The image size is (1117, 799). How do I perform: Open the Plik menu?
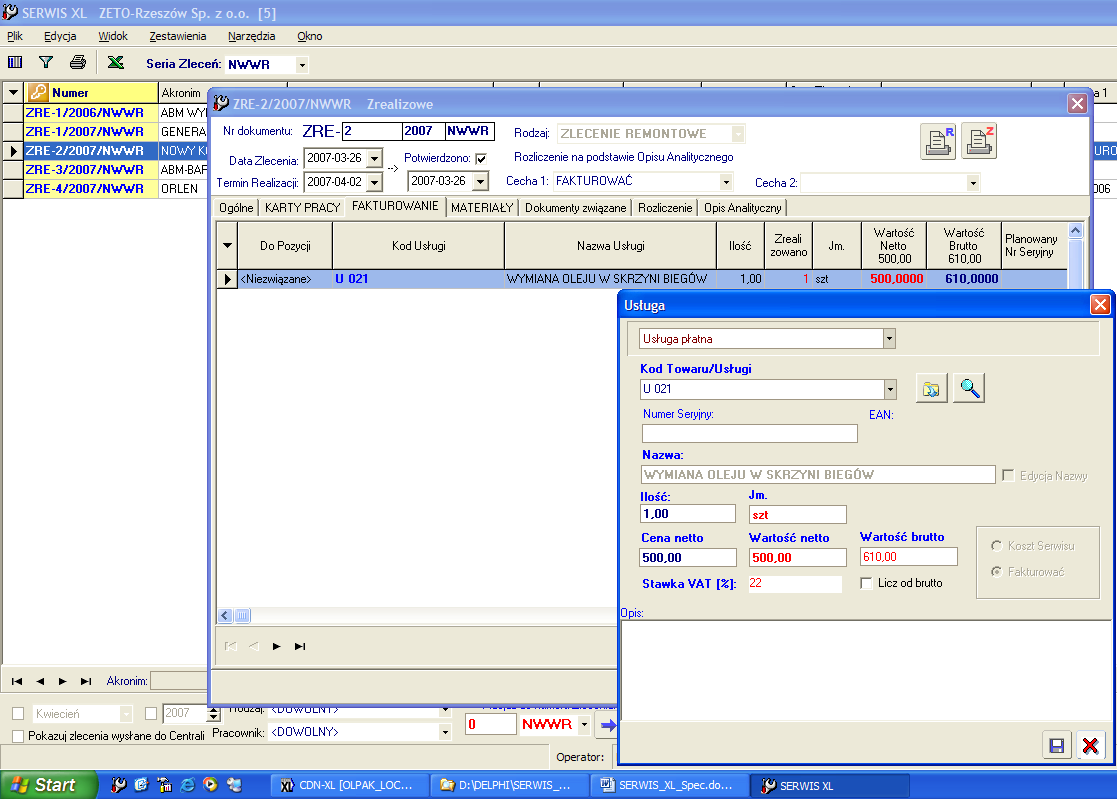point(15,36)
